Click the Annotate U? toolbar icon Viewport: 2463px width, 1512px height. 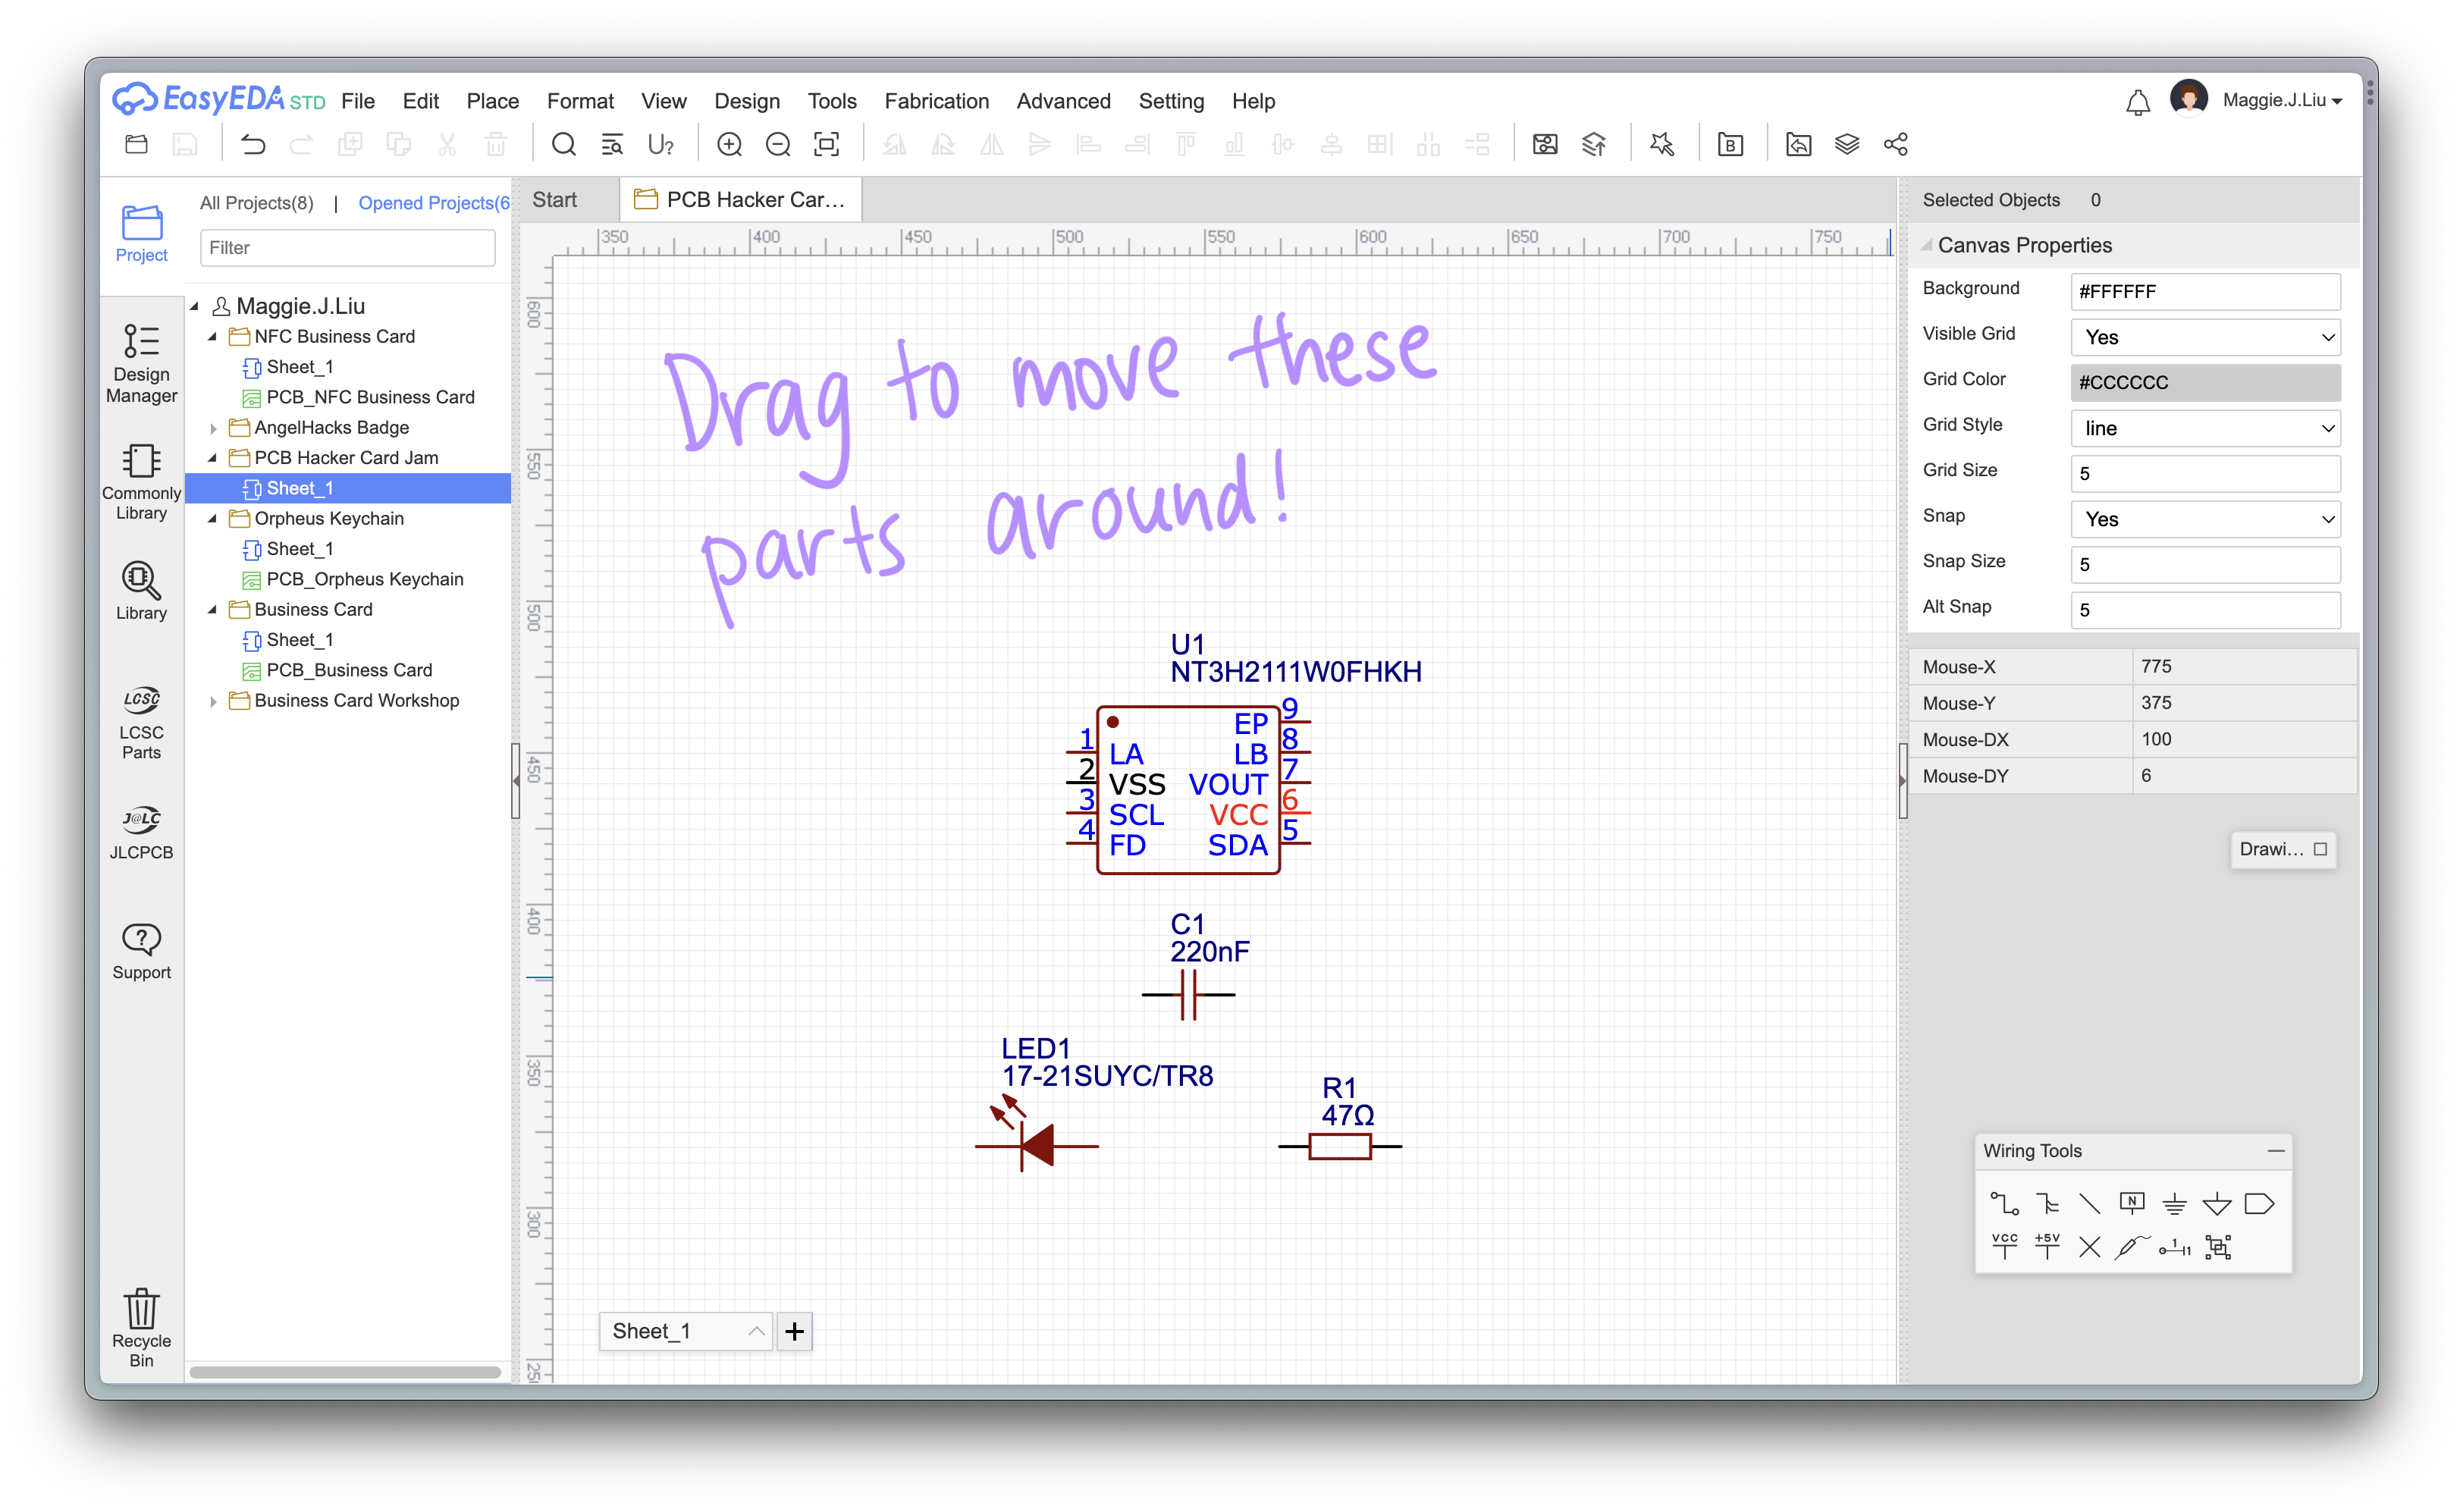pyautogui.click(x=660, y=145)
